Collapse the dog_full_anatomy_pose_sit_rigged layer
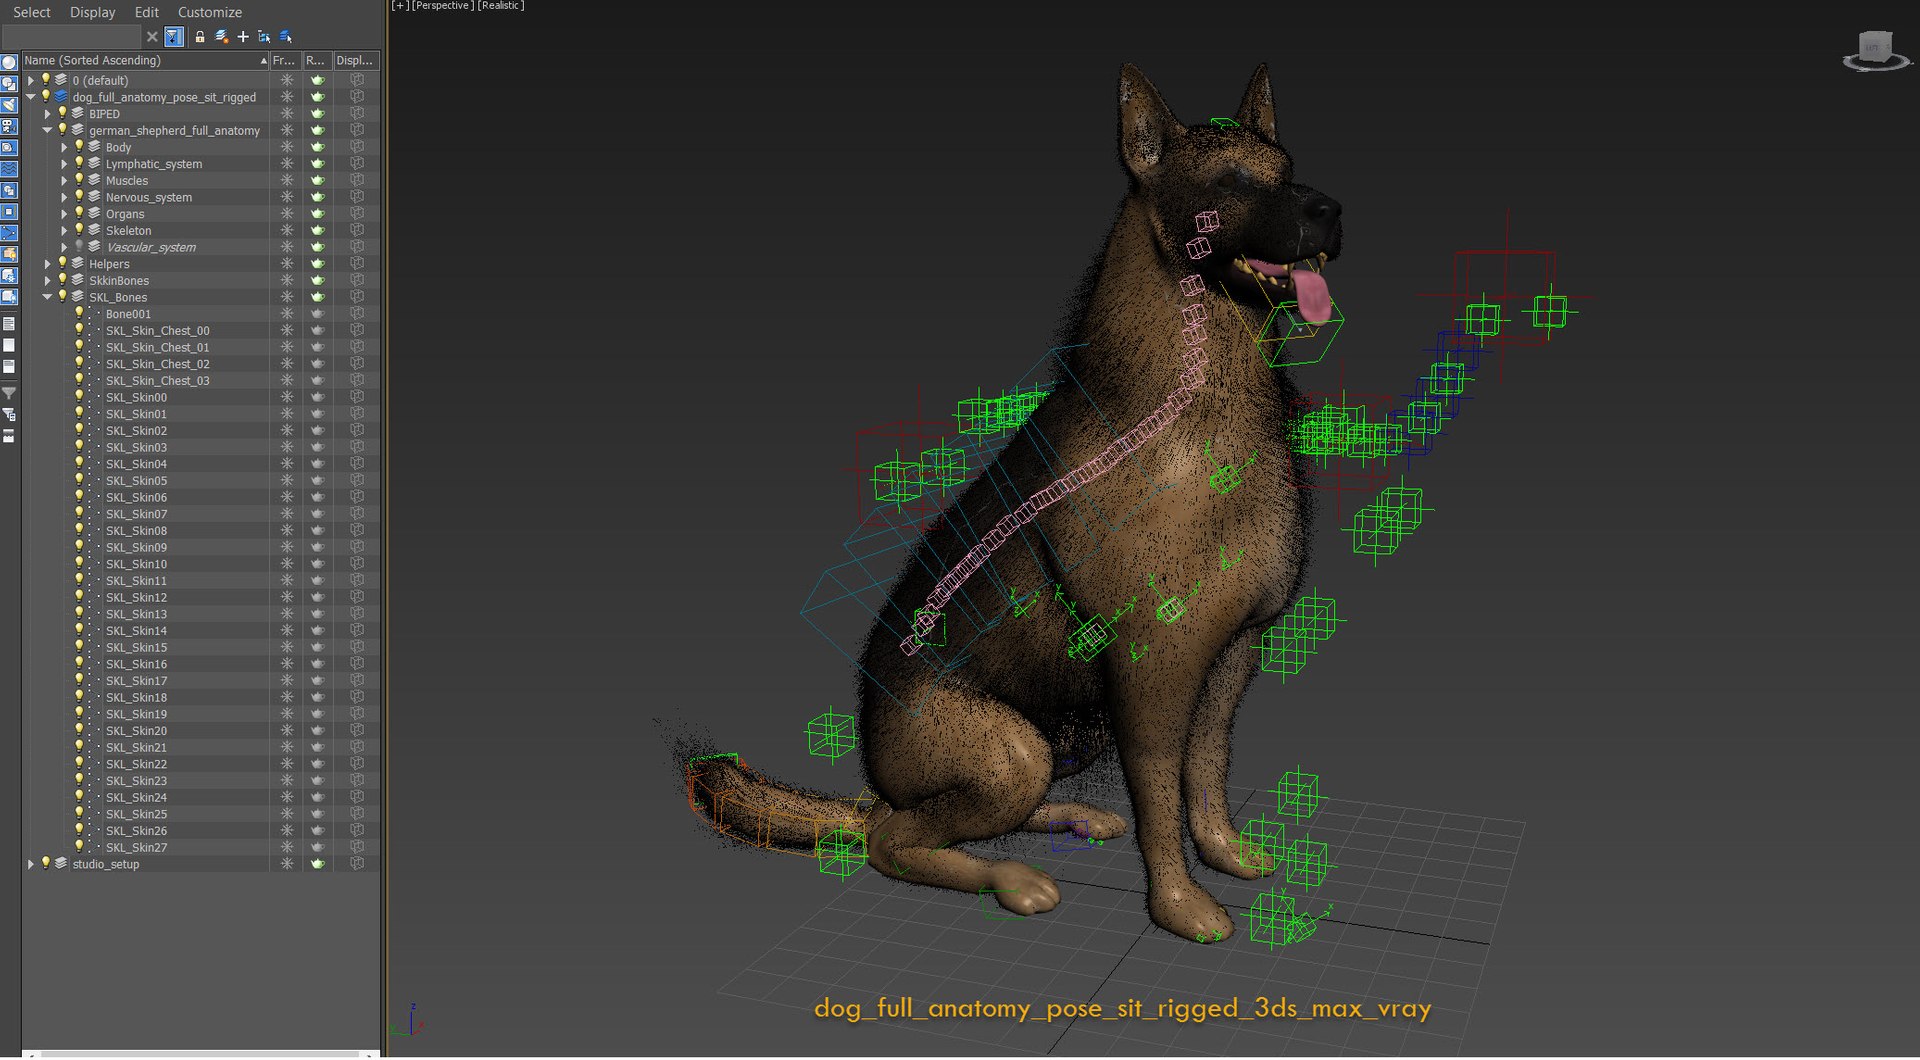Image resolution: width=1920 pixels, height=1060 pixels. 31,97
